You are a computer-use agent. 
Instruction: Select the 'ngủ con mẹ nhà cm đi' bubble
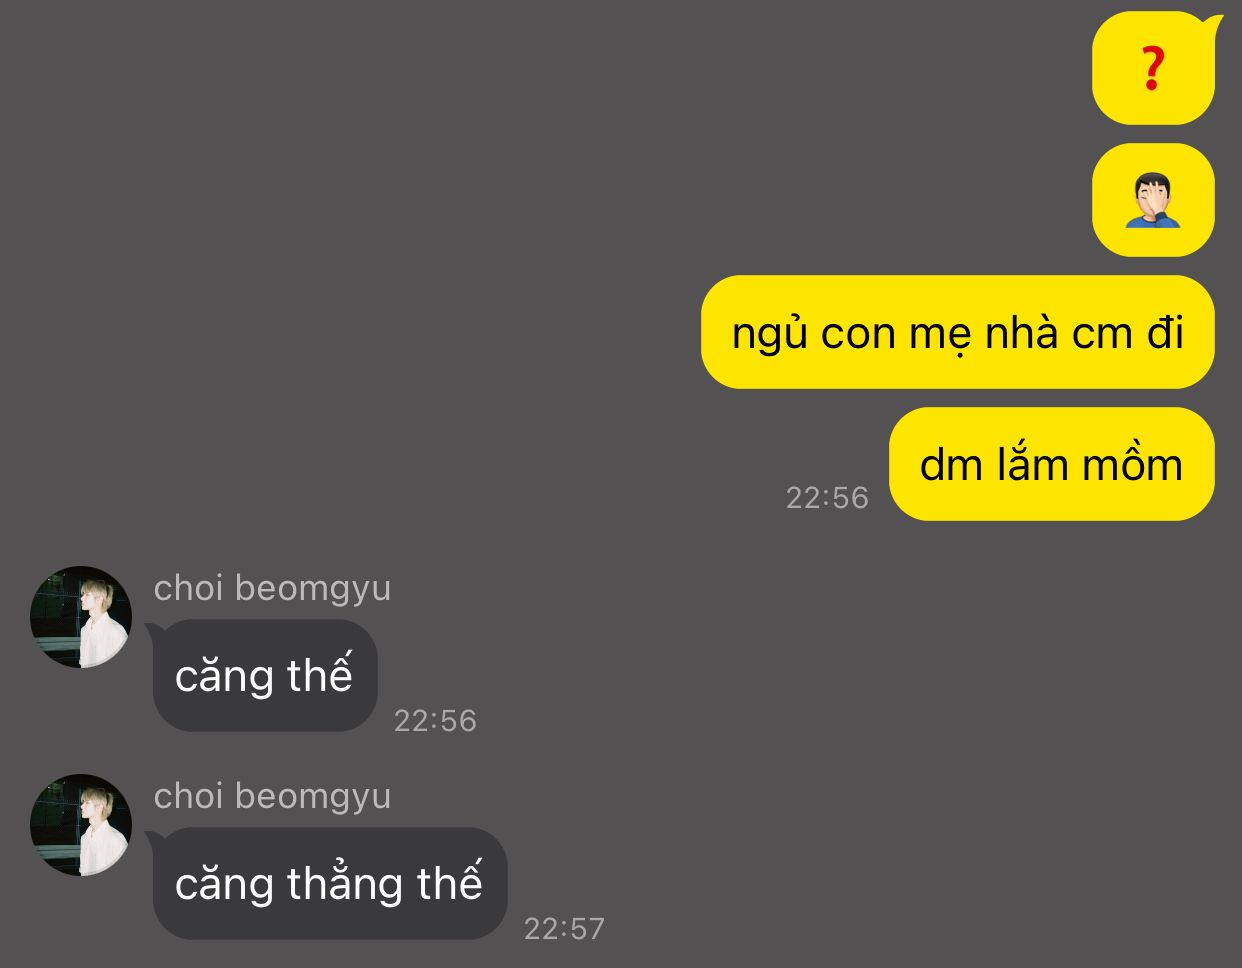pos(958,332)
